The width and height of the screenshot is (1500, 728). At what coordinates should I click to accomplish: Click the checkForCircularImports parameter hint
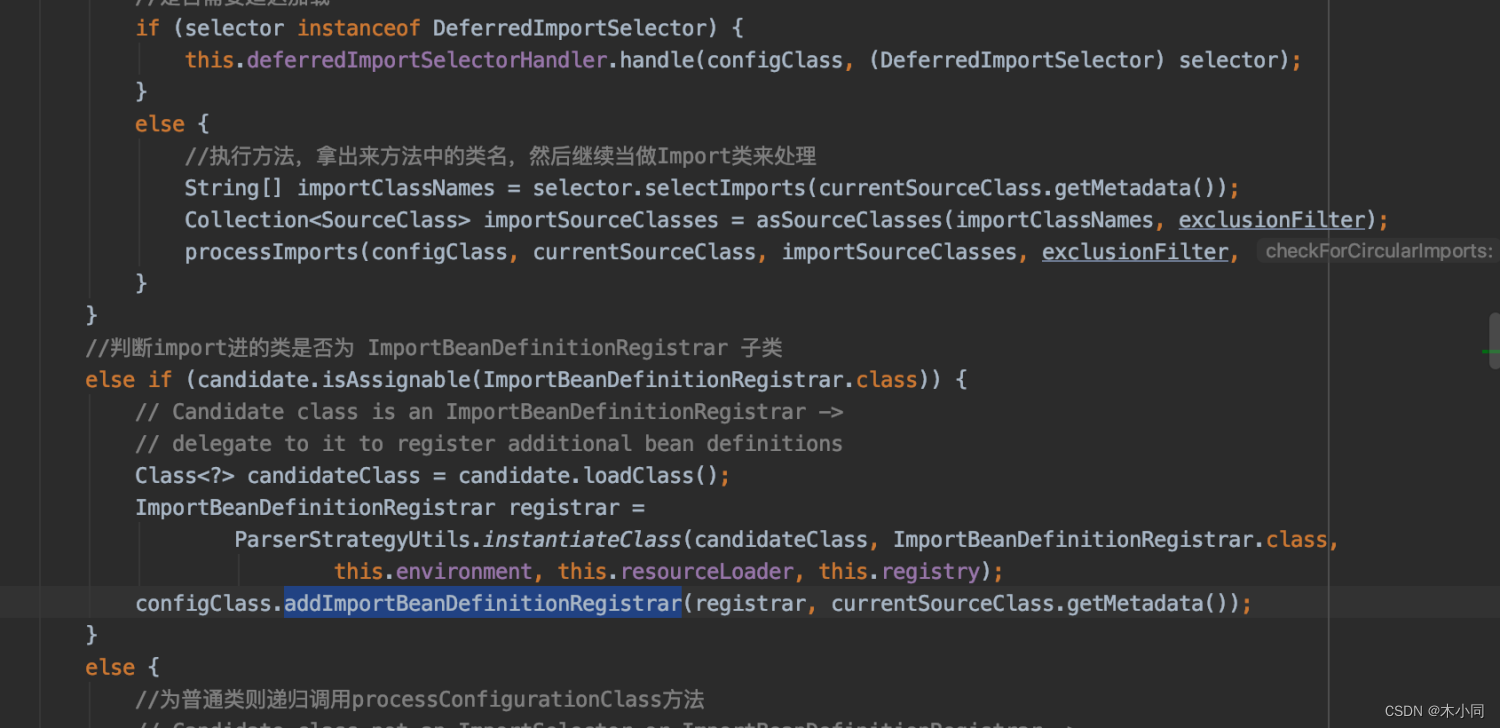pos(1379,251)
